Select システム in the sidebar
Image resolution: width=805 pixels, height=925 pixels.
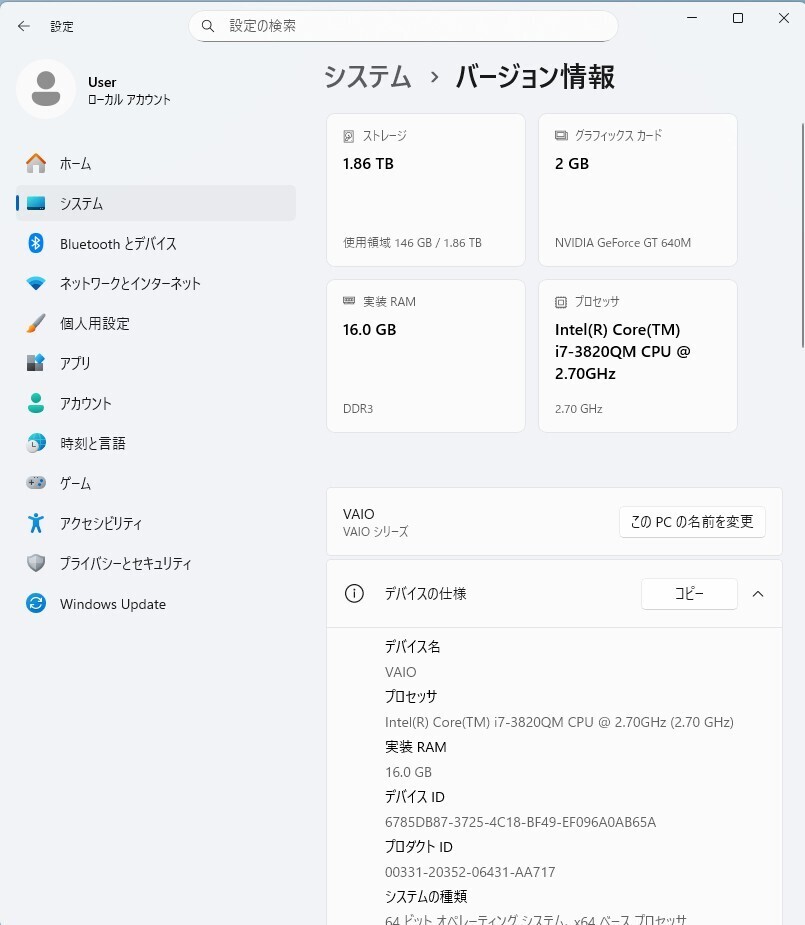[x=156, y=204]
